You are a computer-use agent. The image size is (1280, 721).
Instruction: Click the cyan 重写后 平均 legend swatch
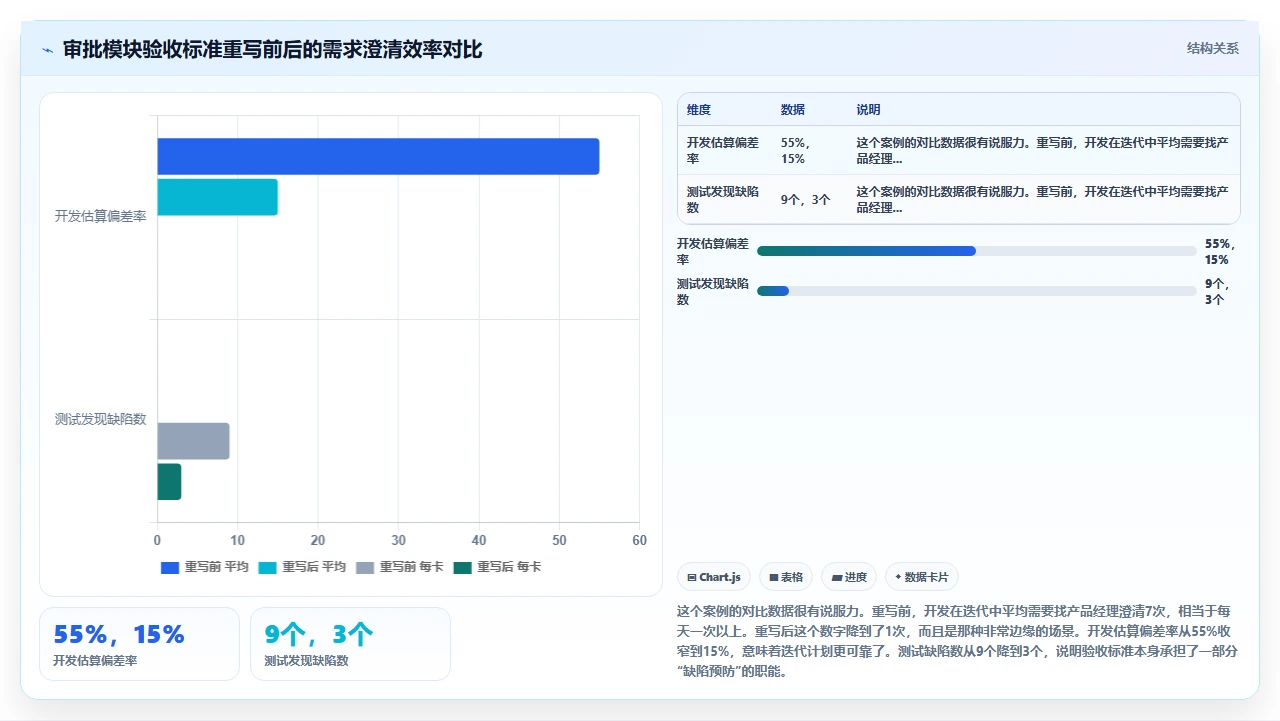[x=267, y=567]
